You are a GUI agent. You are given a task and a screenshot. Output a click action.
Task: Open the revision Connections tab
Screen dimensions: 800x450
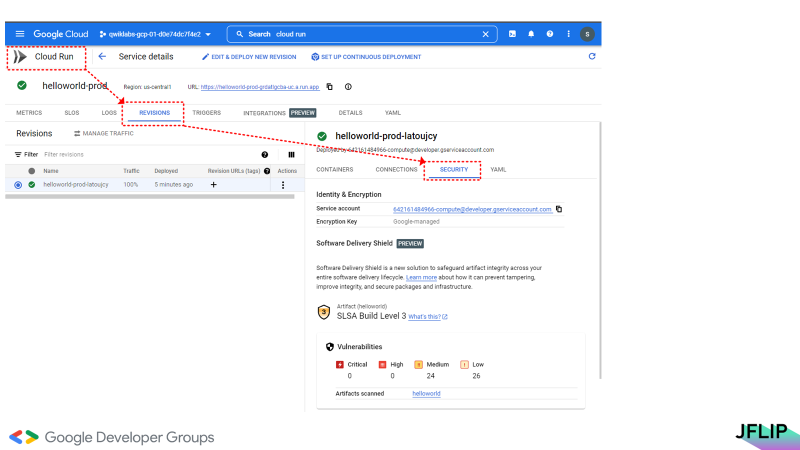396,169
